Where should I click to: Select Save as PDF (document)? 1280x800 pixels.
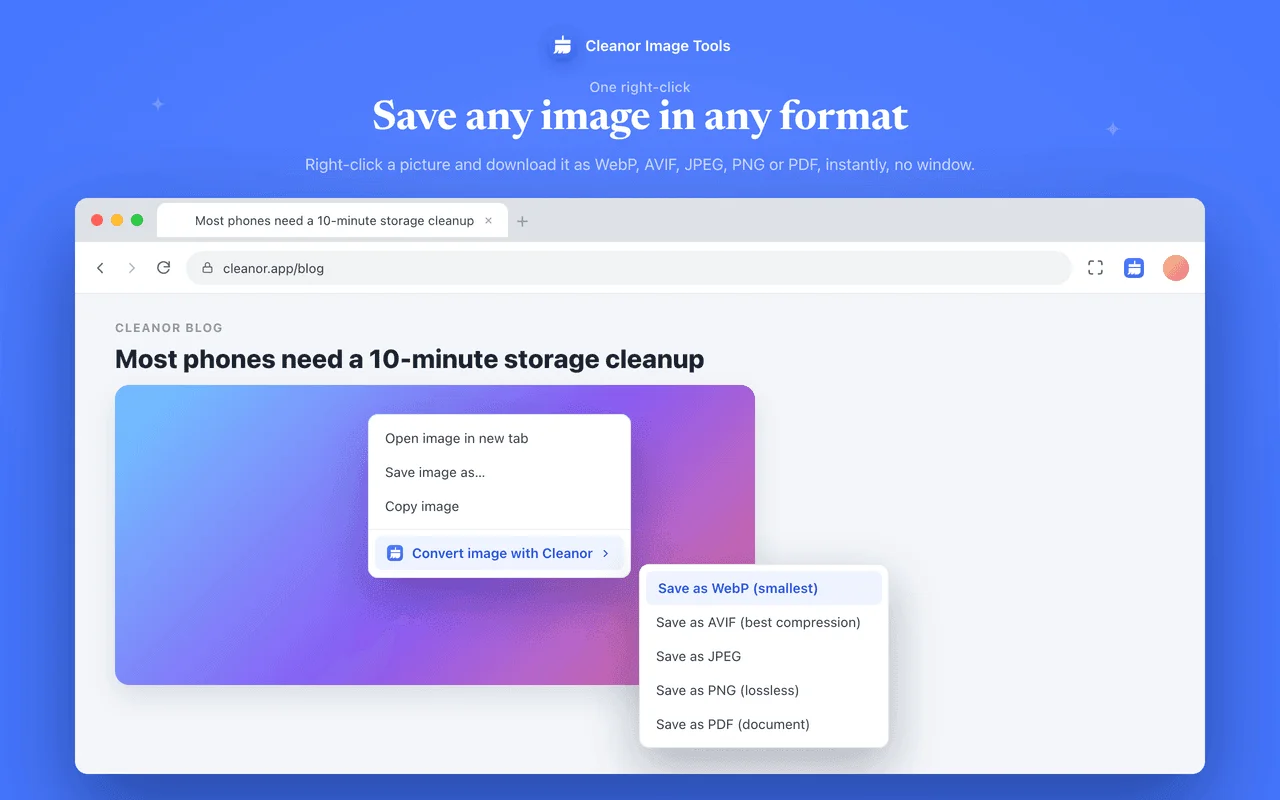pos(764,724)
